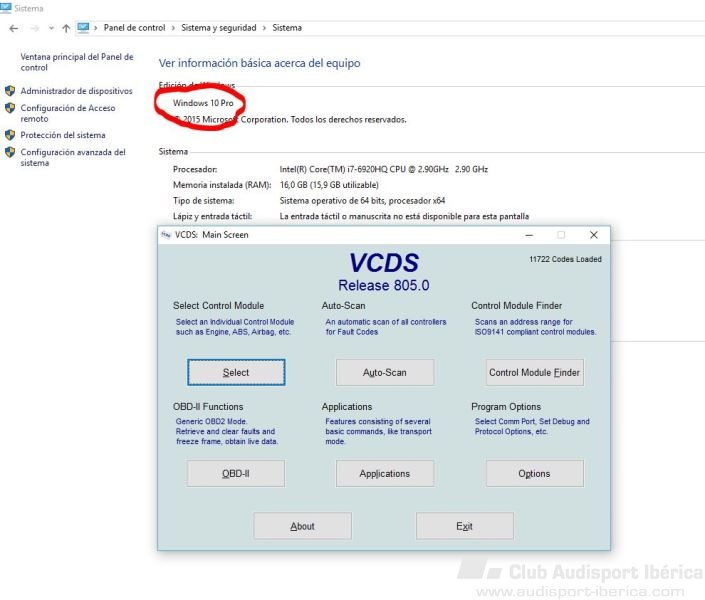Click the back arrow in Sistema window

(x=14, y=28)
